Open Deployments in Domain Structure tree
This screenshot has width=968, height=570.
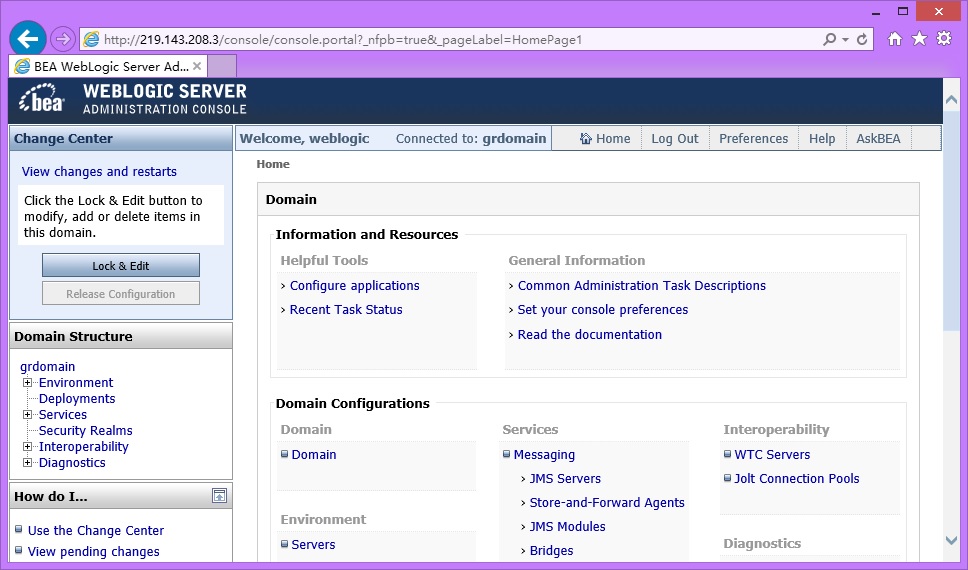click(77, 399)
